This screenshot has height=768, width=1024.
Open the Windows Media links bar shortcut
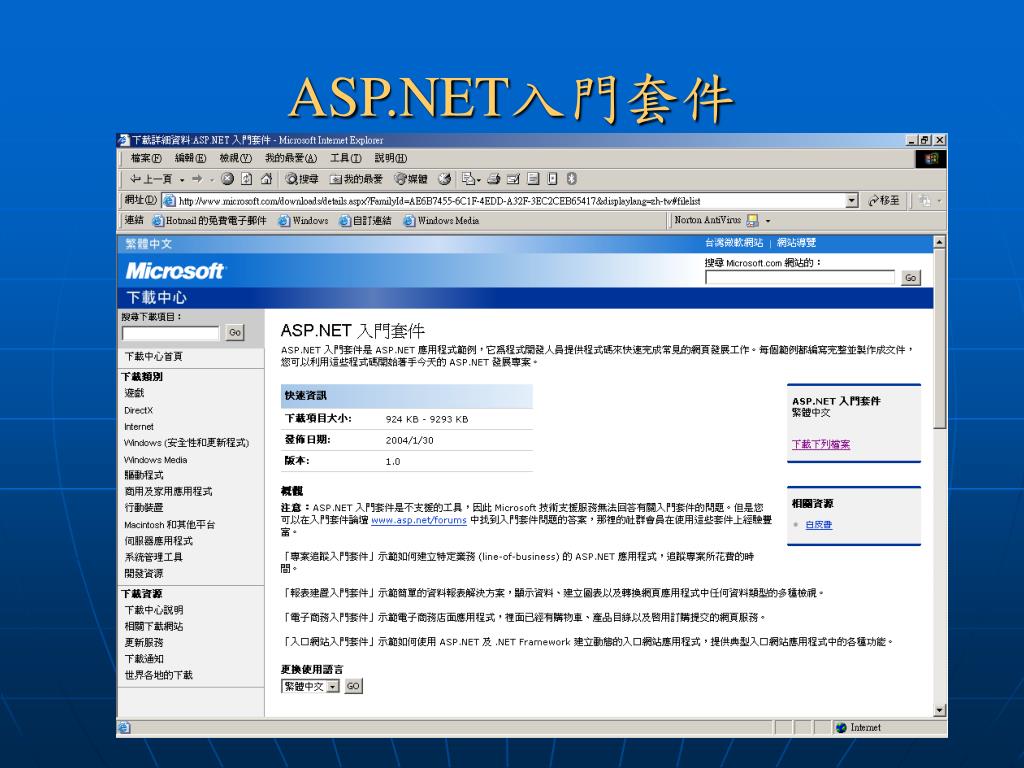click(441, 221)
